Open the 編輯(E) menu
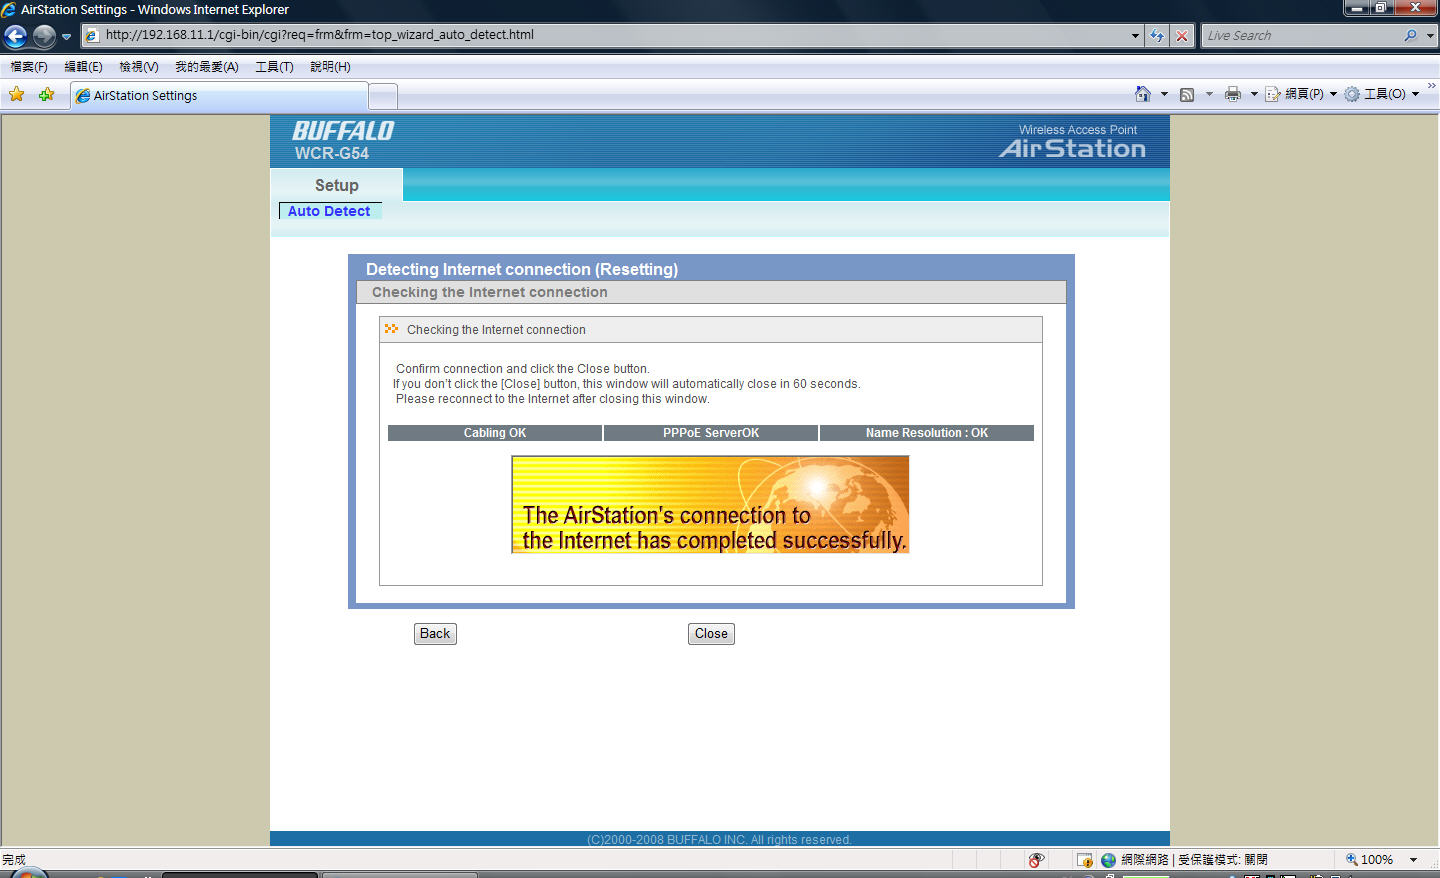The image size is (1440, 878). 83,67
